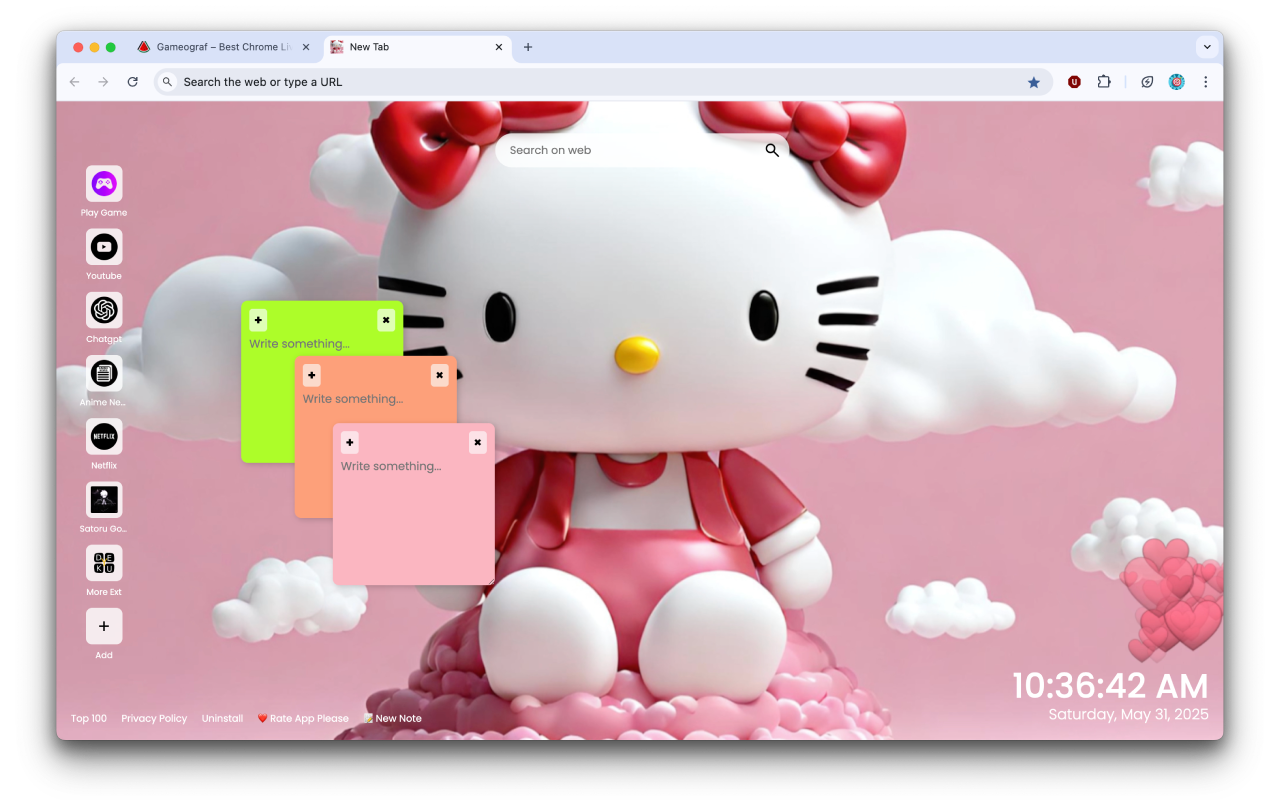Open the Chrome extensions puzzle icon
Image resolution: width=1280 pixels, height=800 pixels.
pos(1104,81)
